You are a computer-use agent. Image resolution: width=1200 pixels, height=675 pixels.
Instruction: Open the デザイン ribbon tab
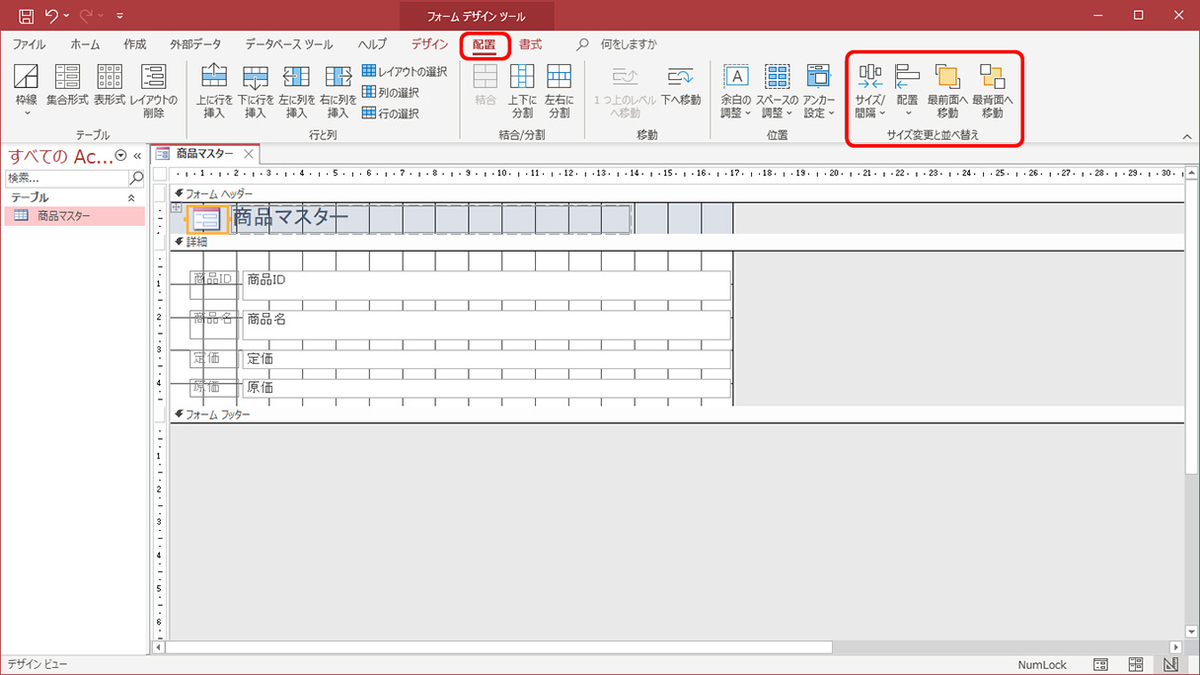coord(429,44)
